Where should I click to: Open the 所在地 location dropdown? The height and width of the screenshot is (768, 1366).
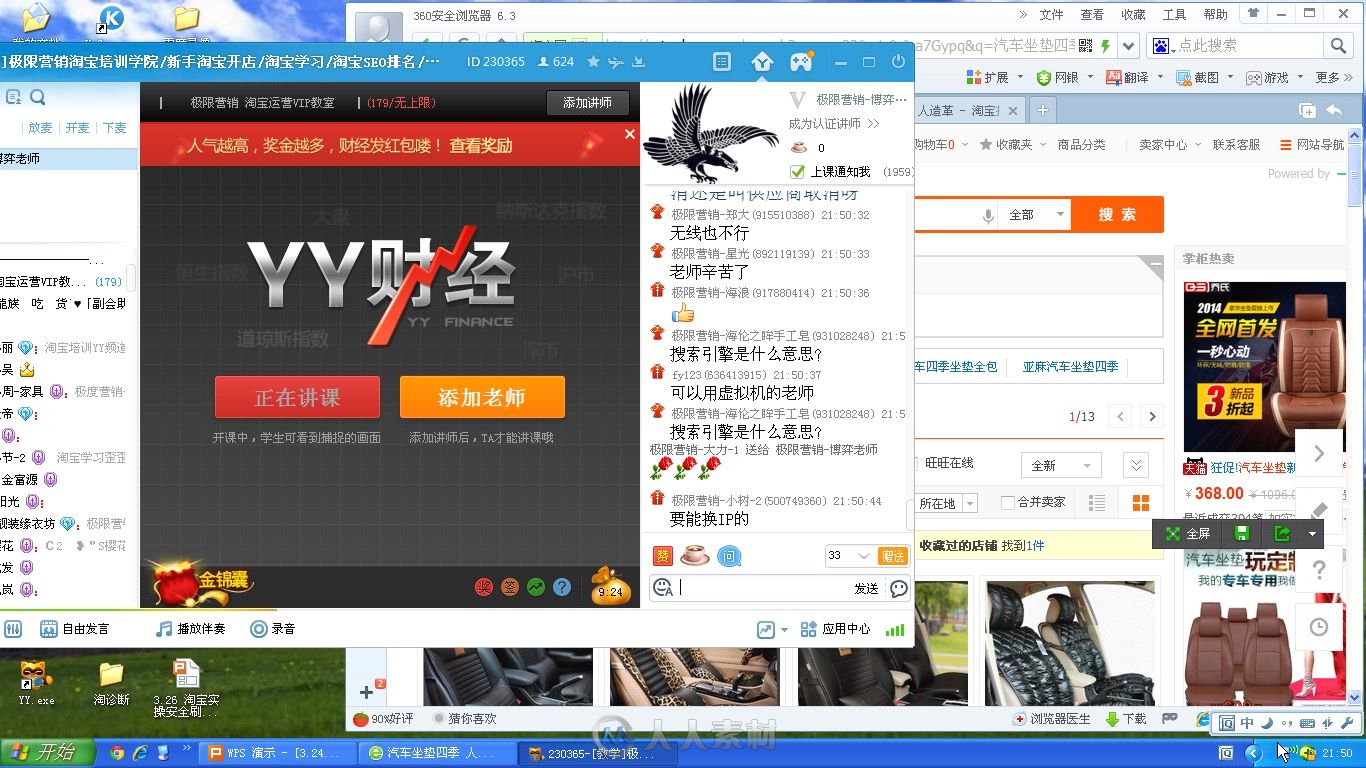[947, 503]
